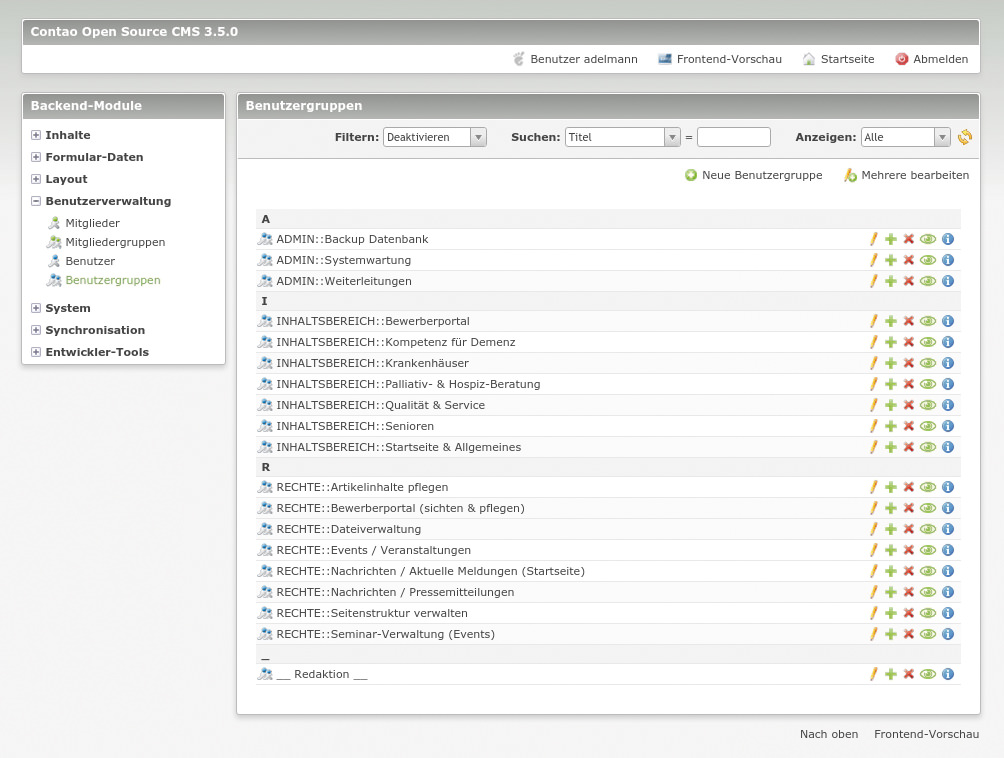Viewport: 1004px width, 758px height.
Task: Duplicate RECHTE::Seminar-Verwaltung (Events) group
Action: pos(891,634)
